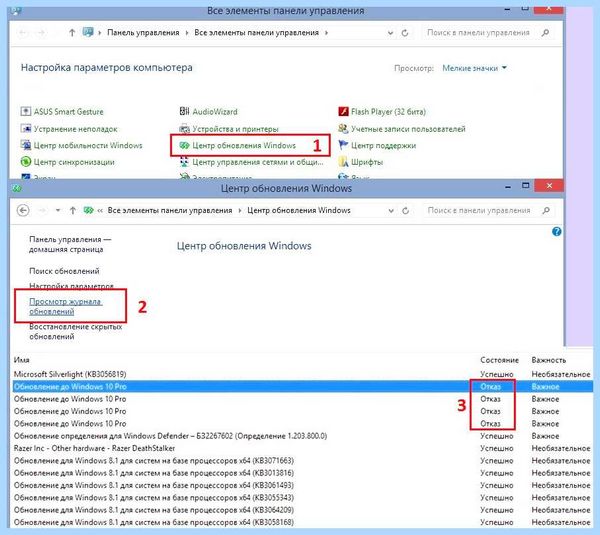Click search field in Windows Update window
600x535 pixels.
coord(482,210)
